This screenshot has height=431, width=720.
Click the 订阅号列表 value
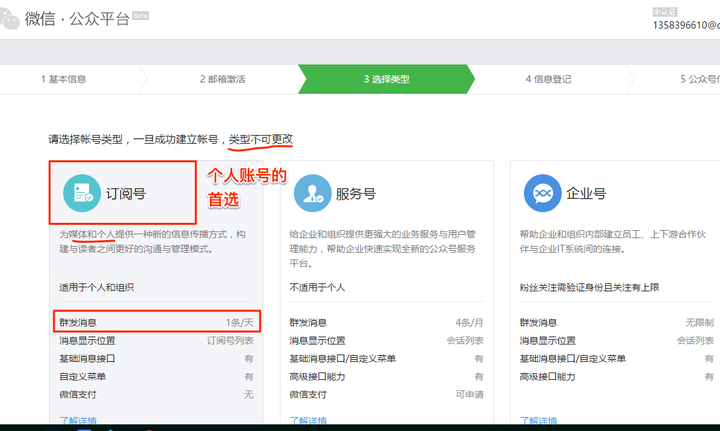pos(230,341)
